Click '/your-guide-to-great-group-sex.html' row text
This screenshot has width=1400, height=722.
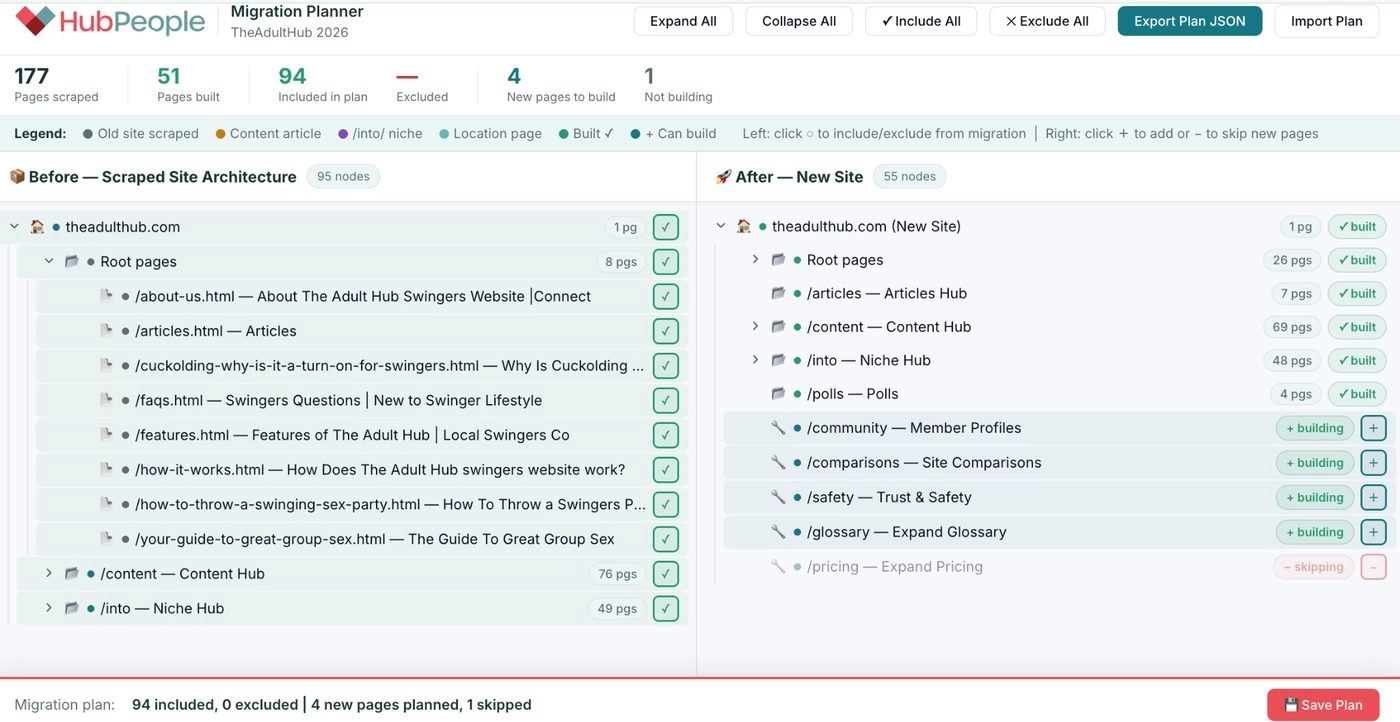(x=375, y=539)
